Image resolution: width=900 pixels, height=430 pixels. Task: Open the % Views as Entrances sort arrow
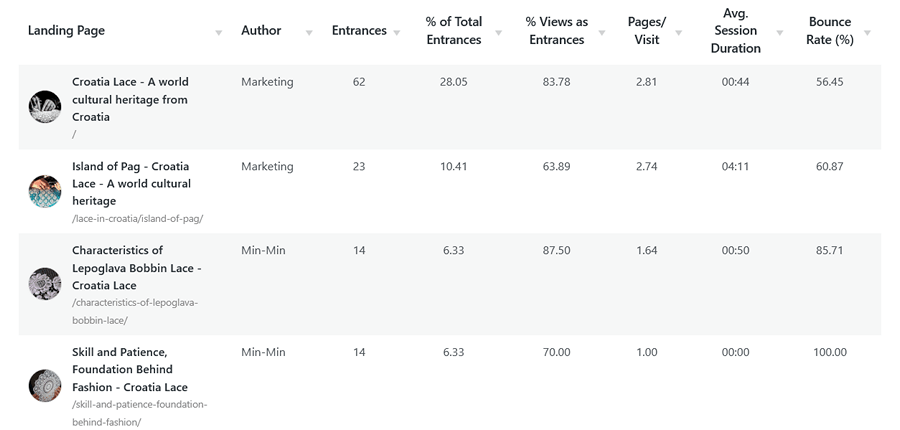tap(602, 33)
